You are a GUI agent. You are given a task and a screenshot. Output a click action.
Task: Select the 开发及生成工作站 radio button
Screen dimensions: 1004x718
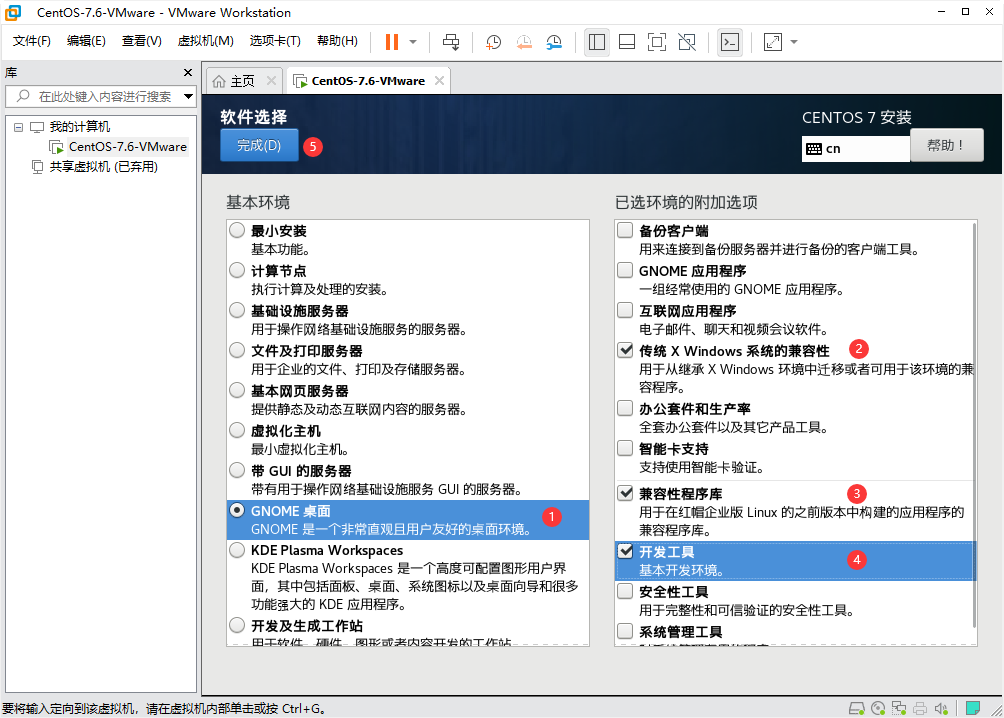pos(238,625)
